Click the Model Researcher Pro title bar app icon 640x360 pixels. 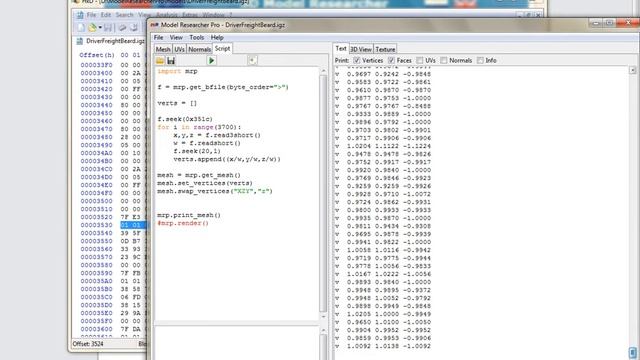pyautogui.click(x=154, y=25)
